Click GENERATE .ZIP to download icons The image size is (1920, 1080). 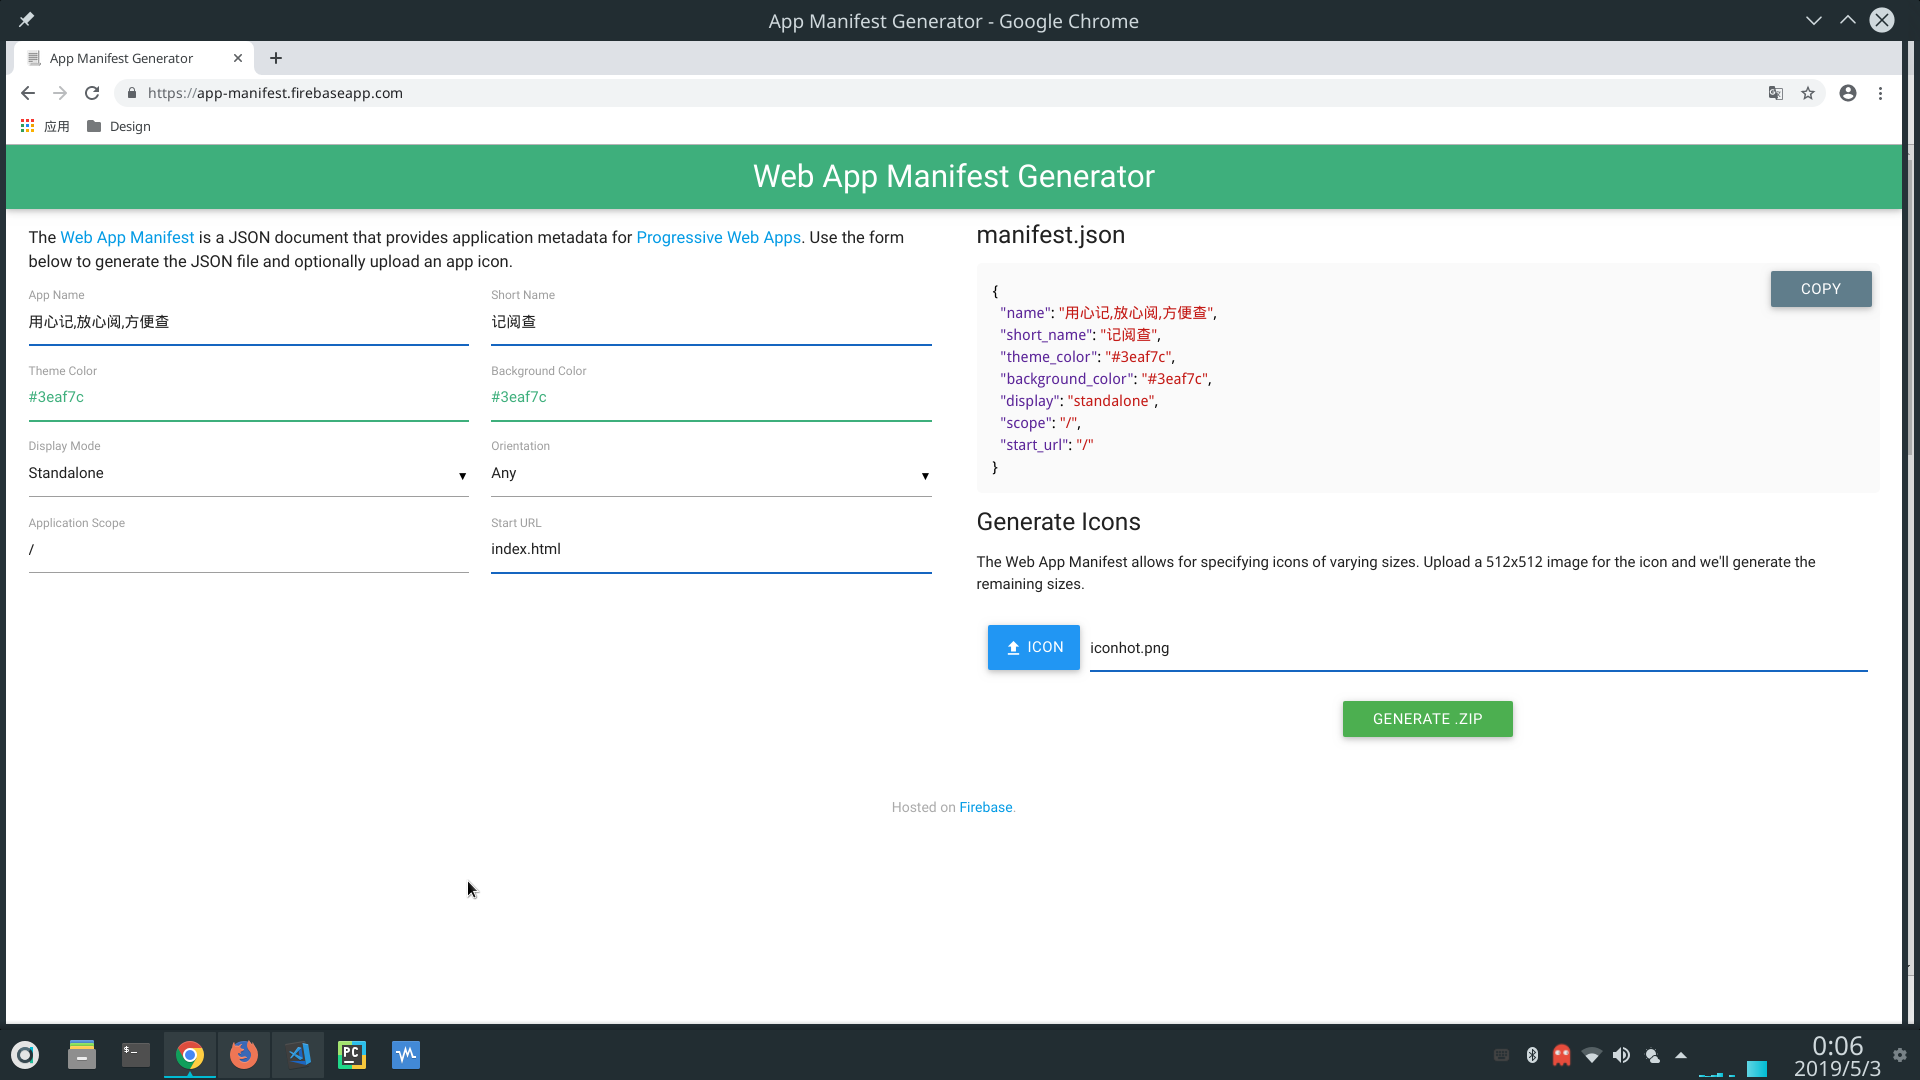tap(1427, 717)
